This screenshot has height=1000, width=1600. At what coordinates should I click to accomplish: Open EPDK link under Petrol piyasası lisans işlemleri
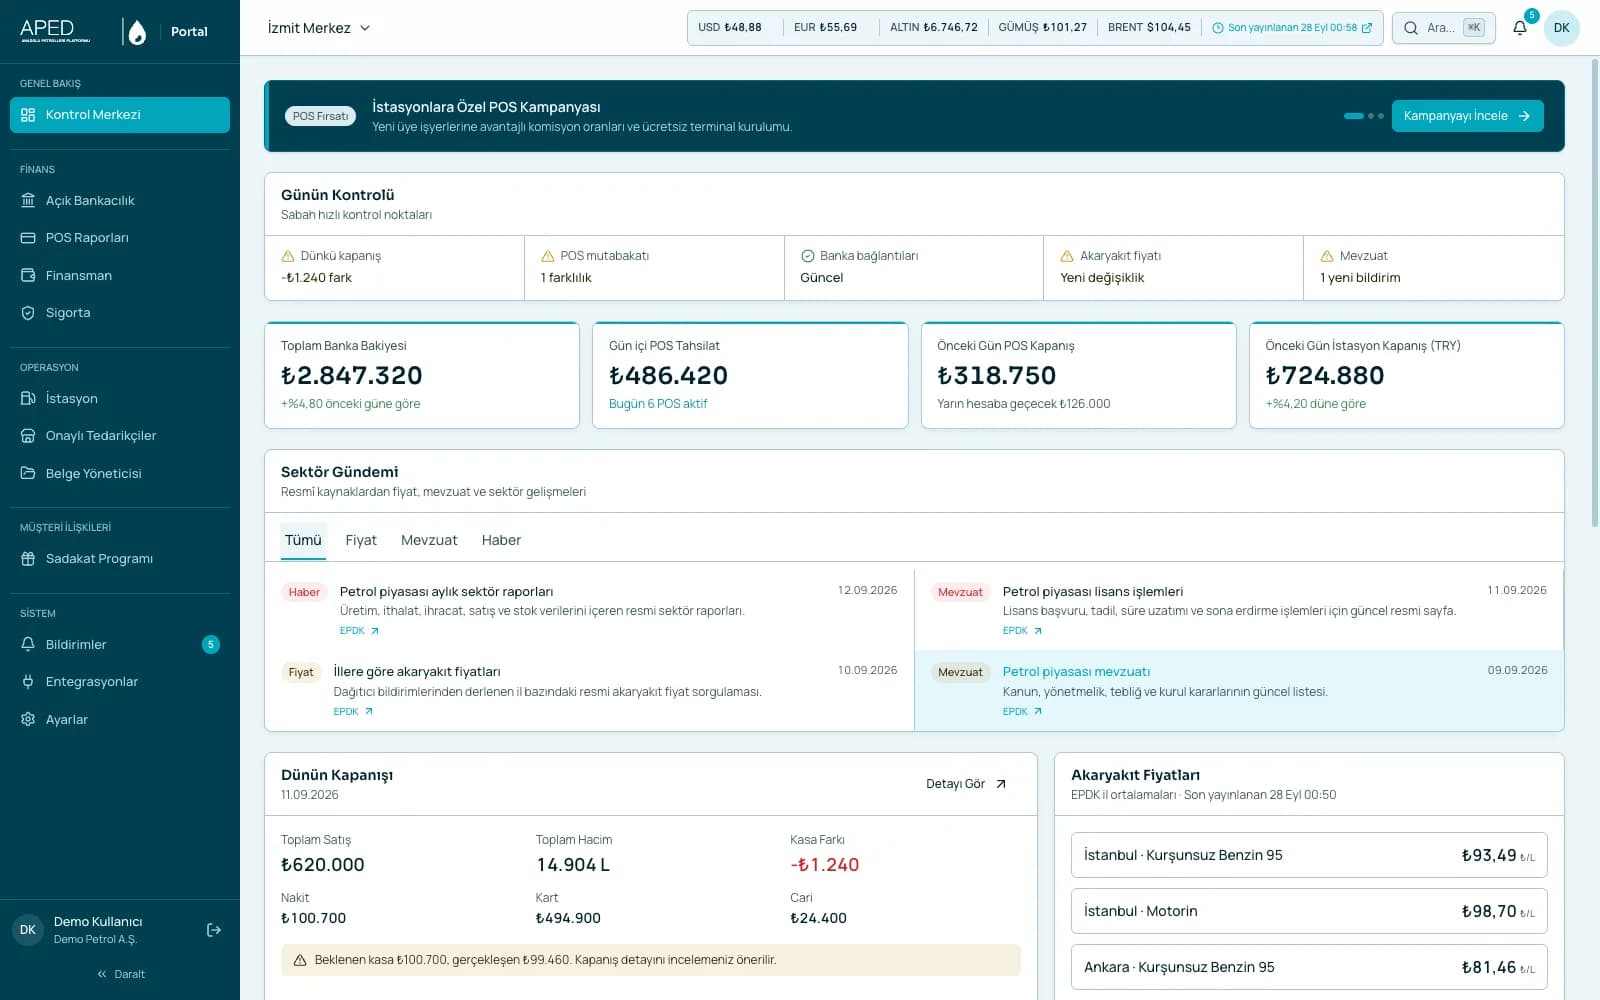[1022, 631]
